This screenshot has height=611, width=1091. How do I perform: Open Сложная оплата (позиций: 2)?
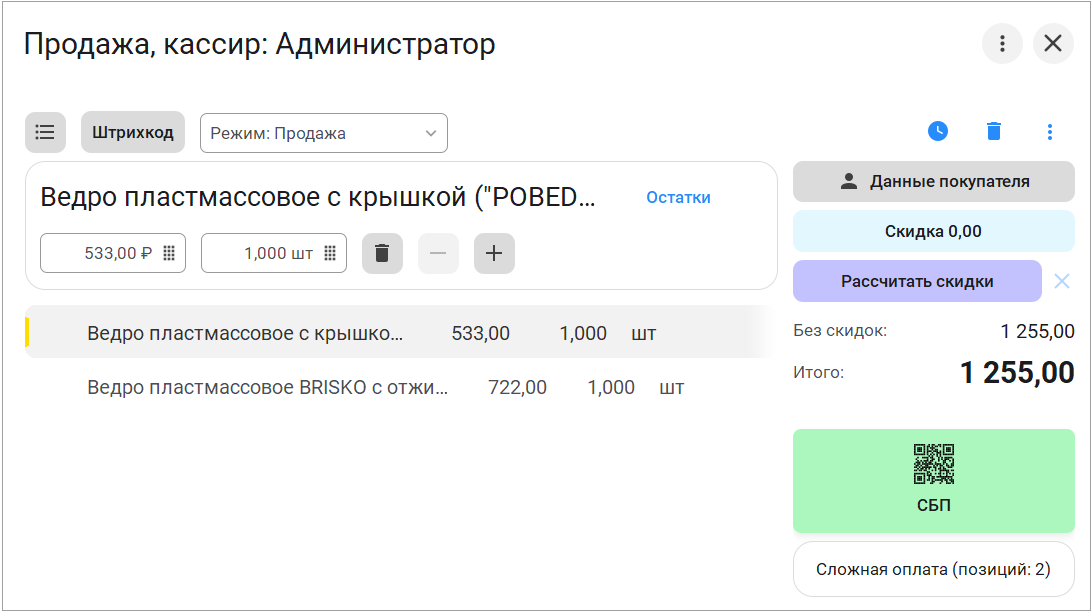pyautogui.click(x=934, y=569)
